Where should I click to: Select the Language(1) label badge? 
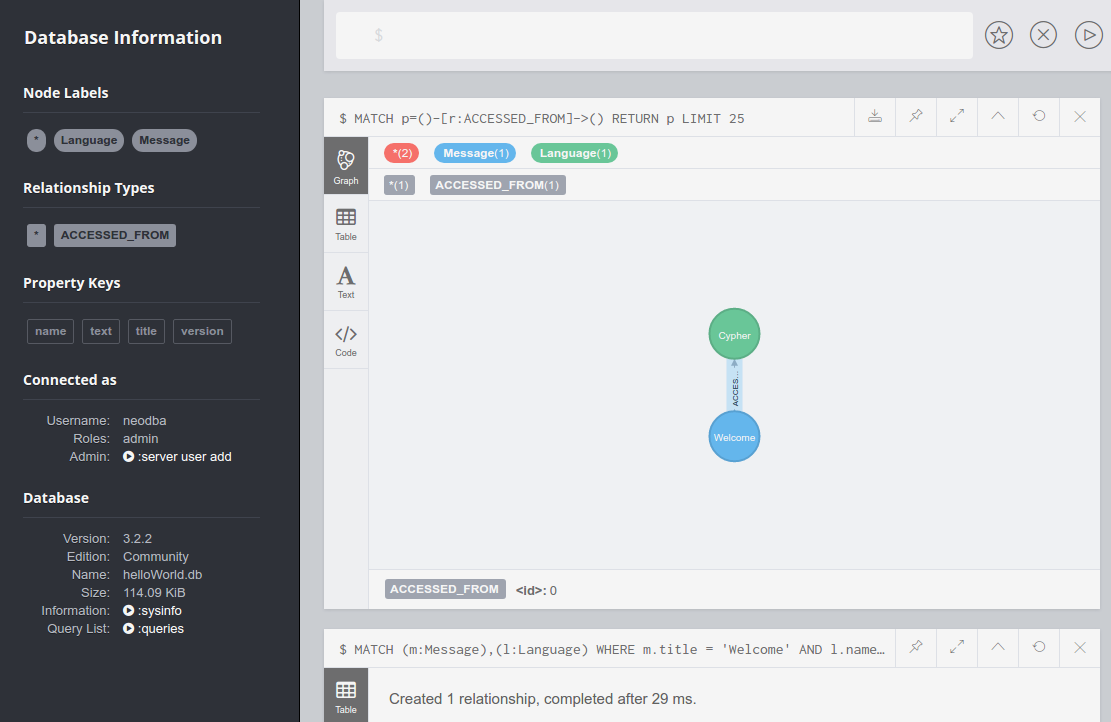(575, 153)
